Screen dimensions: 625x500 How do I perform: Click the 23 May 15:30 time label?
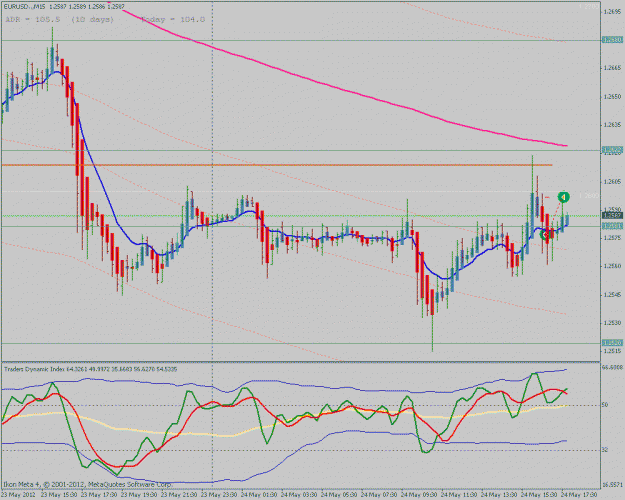point(59,495)
